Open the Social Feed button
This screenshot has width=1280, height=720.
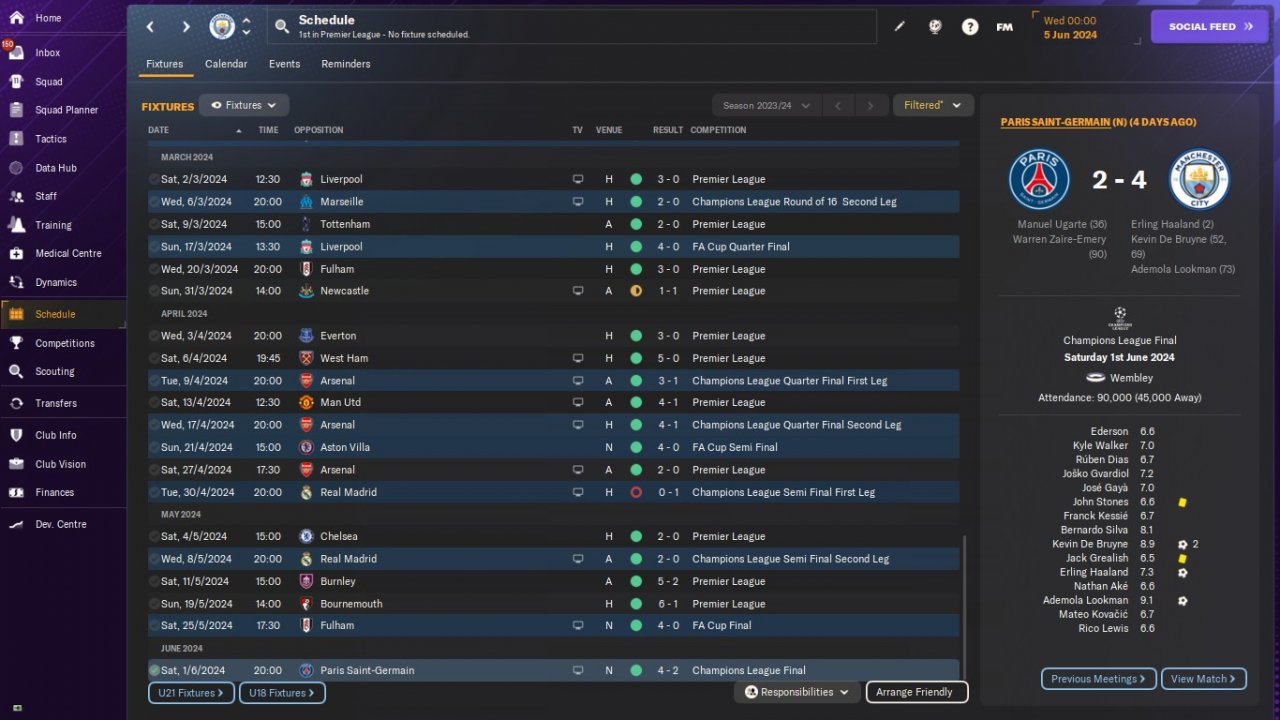tap(1210, 27)
